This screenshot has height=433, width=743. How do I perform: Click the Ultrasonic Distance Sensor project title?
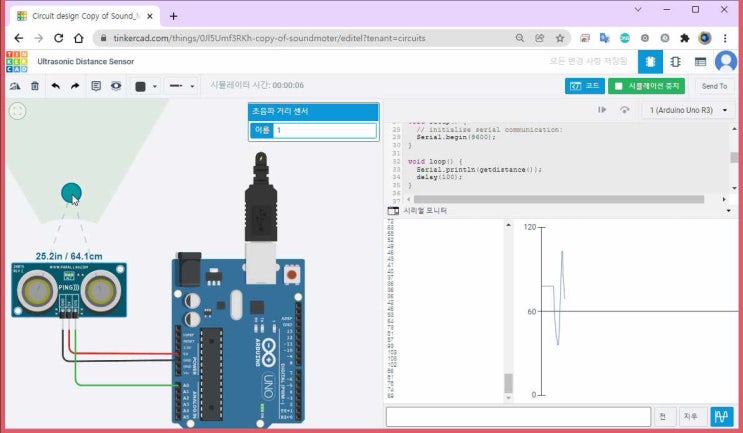(86, 62)
